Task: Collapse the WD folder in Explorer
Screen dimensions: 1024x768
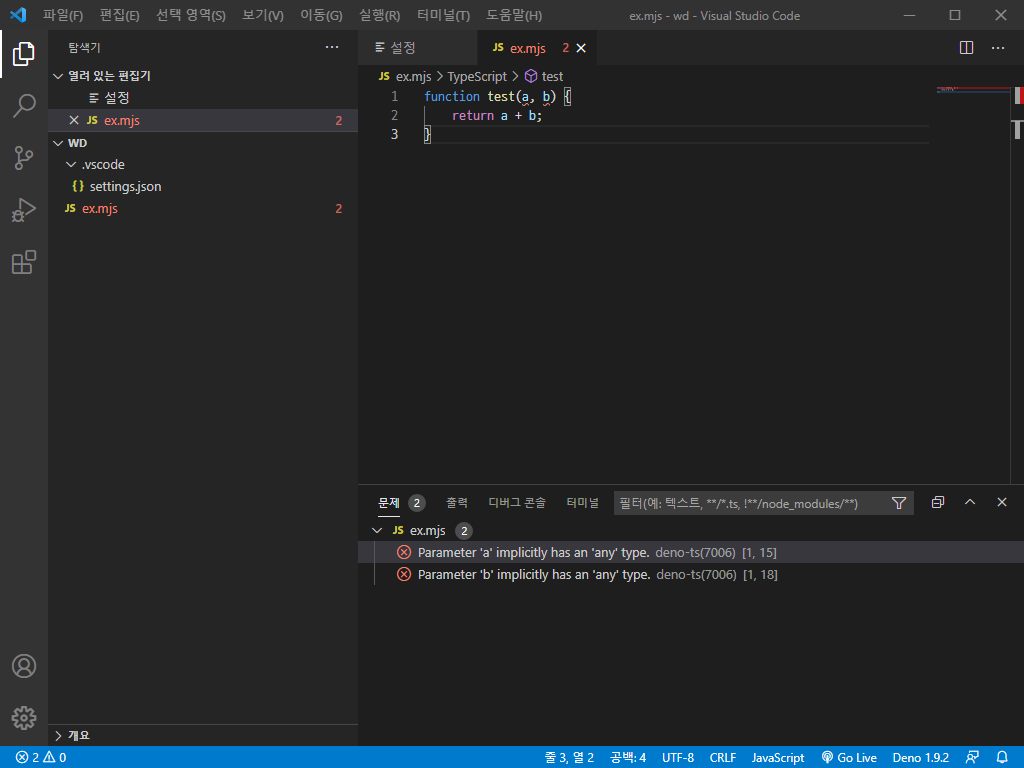Action: [58, 142]
